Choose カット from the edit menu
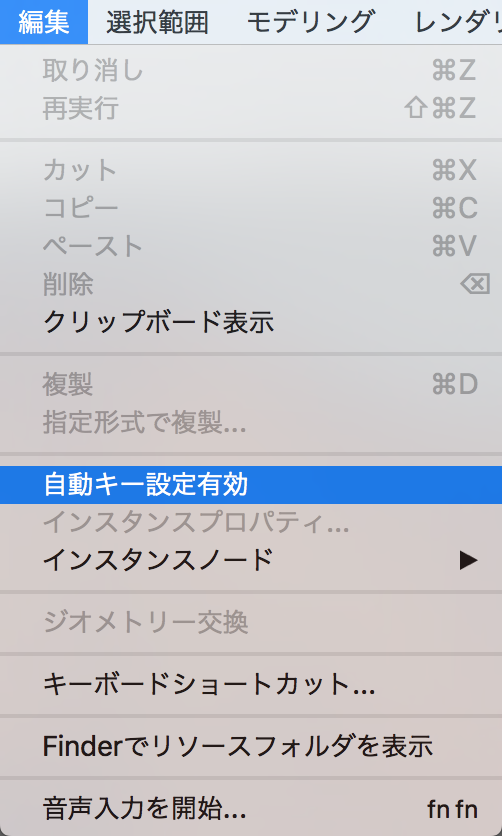The width and height of the screenshot is (502, 836). [x=251, y=171]
